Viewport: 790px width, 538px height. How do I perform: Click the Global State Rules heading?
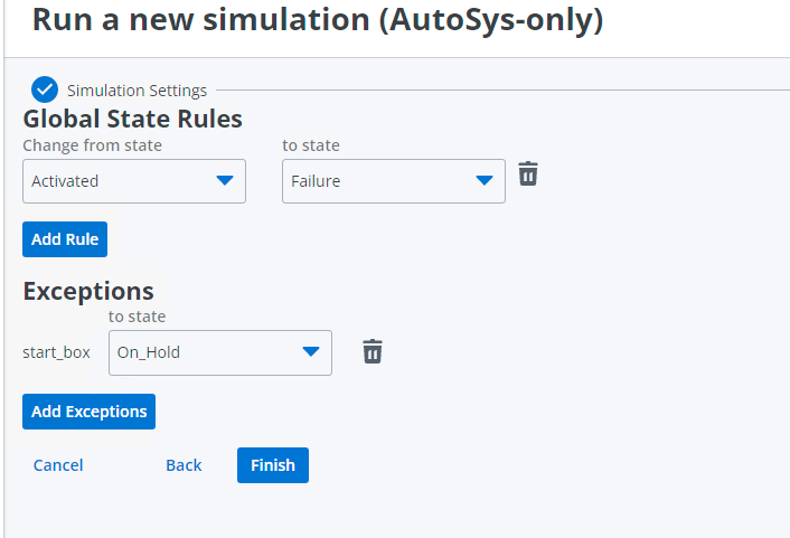click(x=132, y=119)
